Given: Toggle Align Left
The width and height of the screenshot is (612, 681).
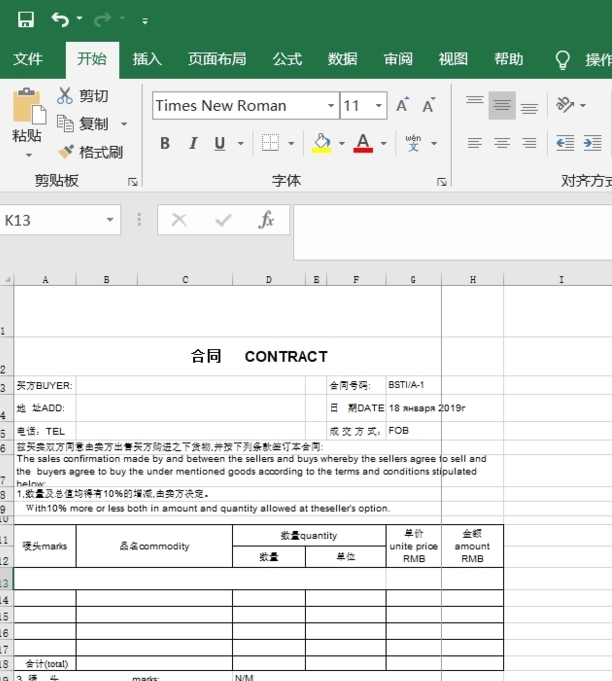Looking at the screenshot, I should (475, 143).
